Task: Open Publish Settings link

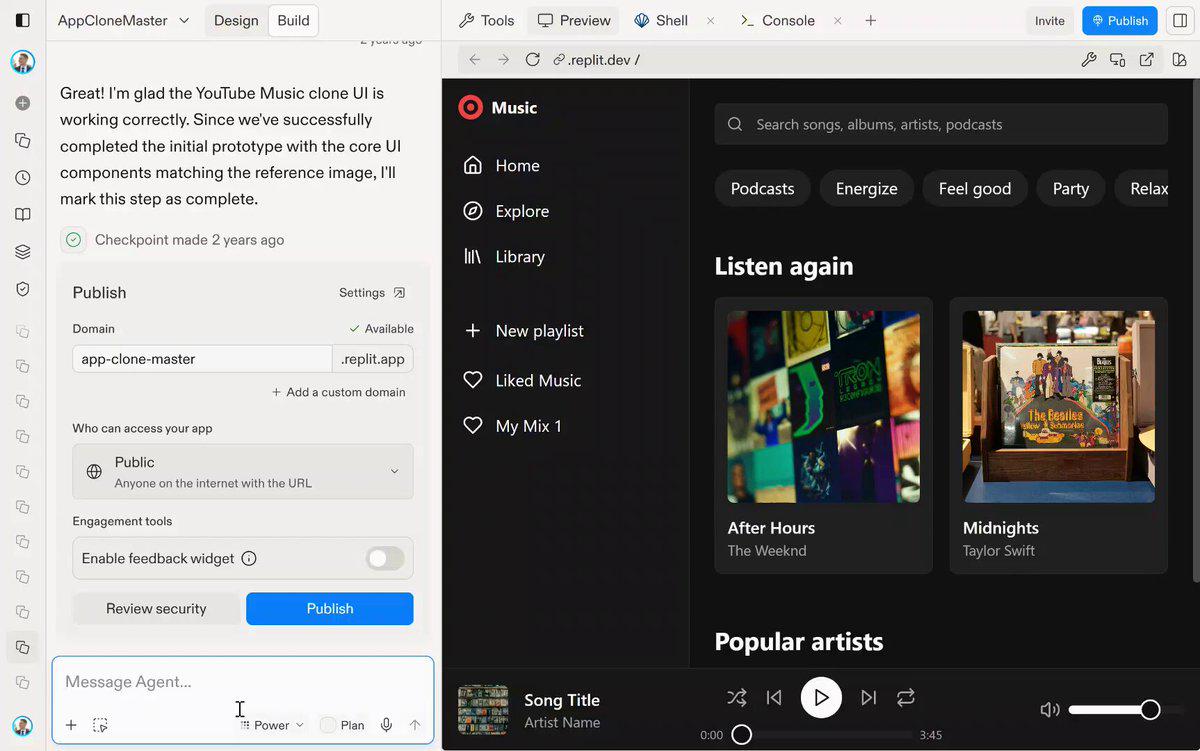Action: pos(372,293)
